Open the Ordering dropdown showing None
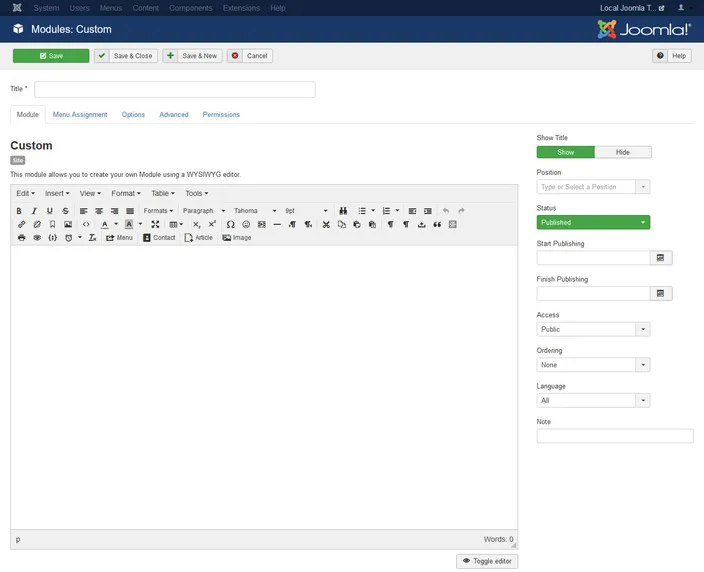Screen dimensions: 704x572 tap(593, 365)
